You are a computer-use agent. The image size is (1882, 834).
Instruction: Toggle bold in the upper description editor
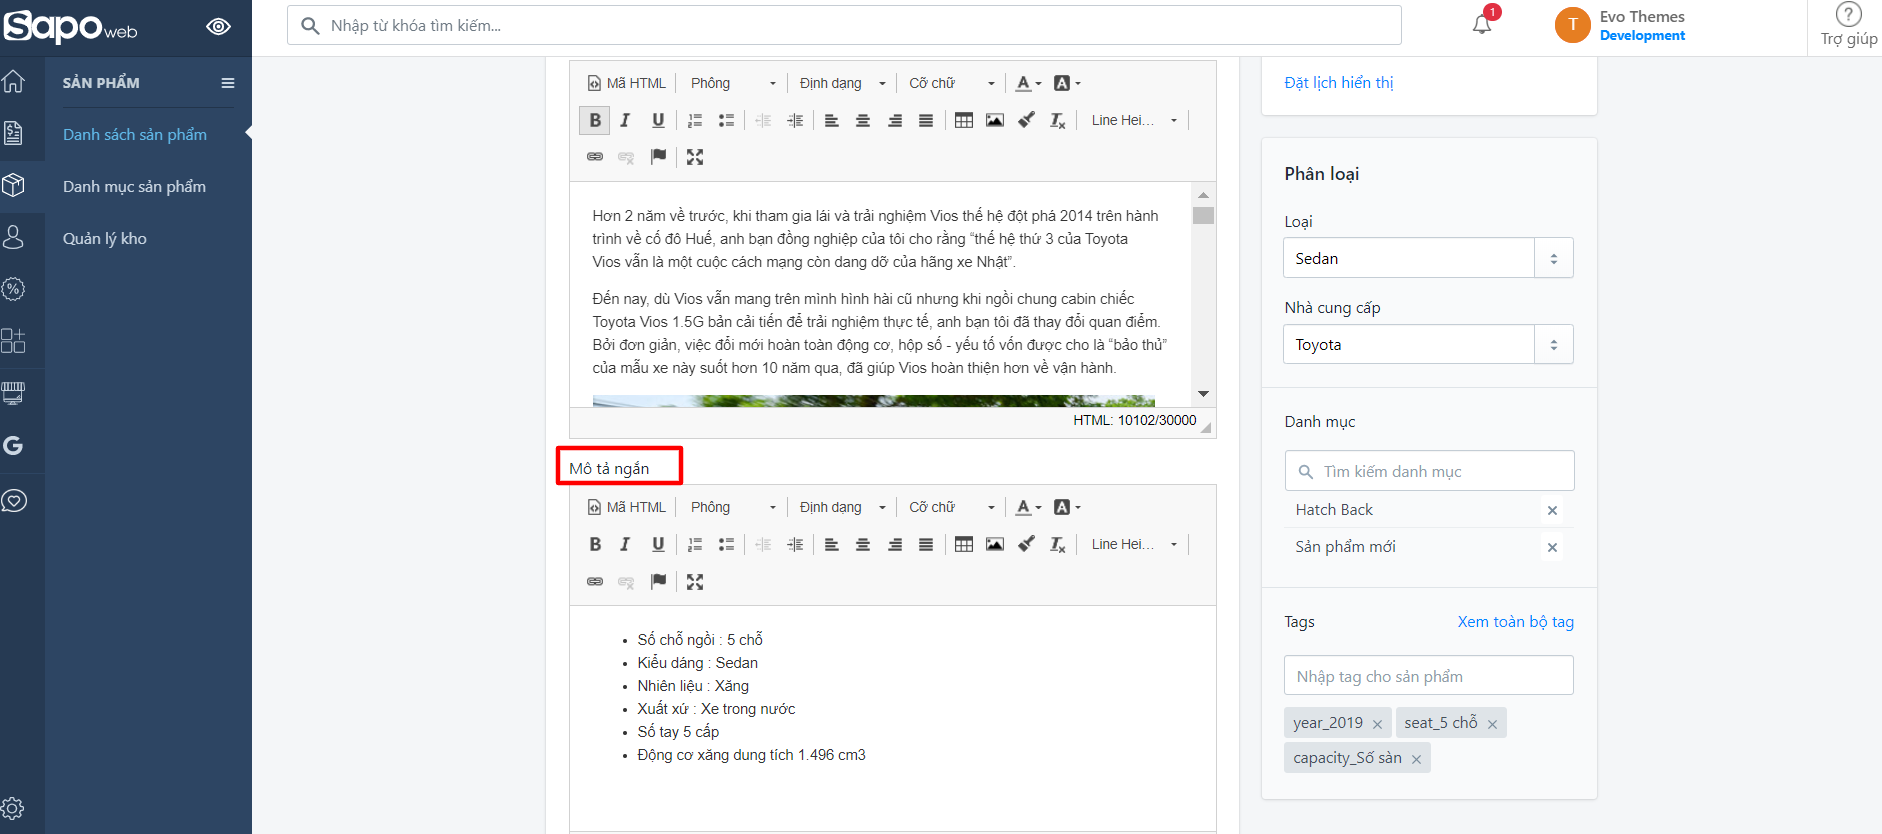[x=595, y=121]
